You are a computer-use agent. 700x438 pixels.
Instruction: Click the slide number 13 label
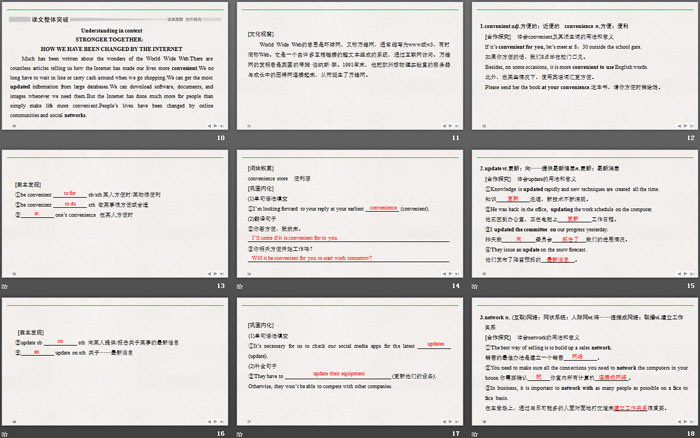tap(222, 286)
